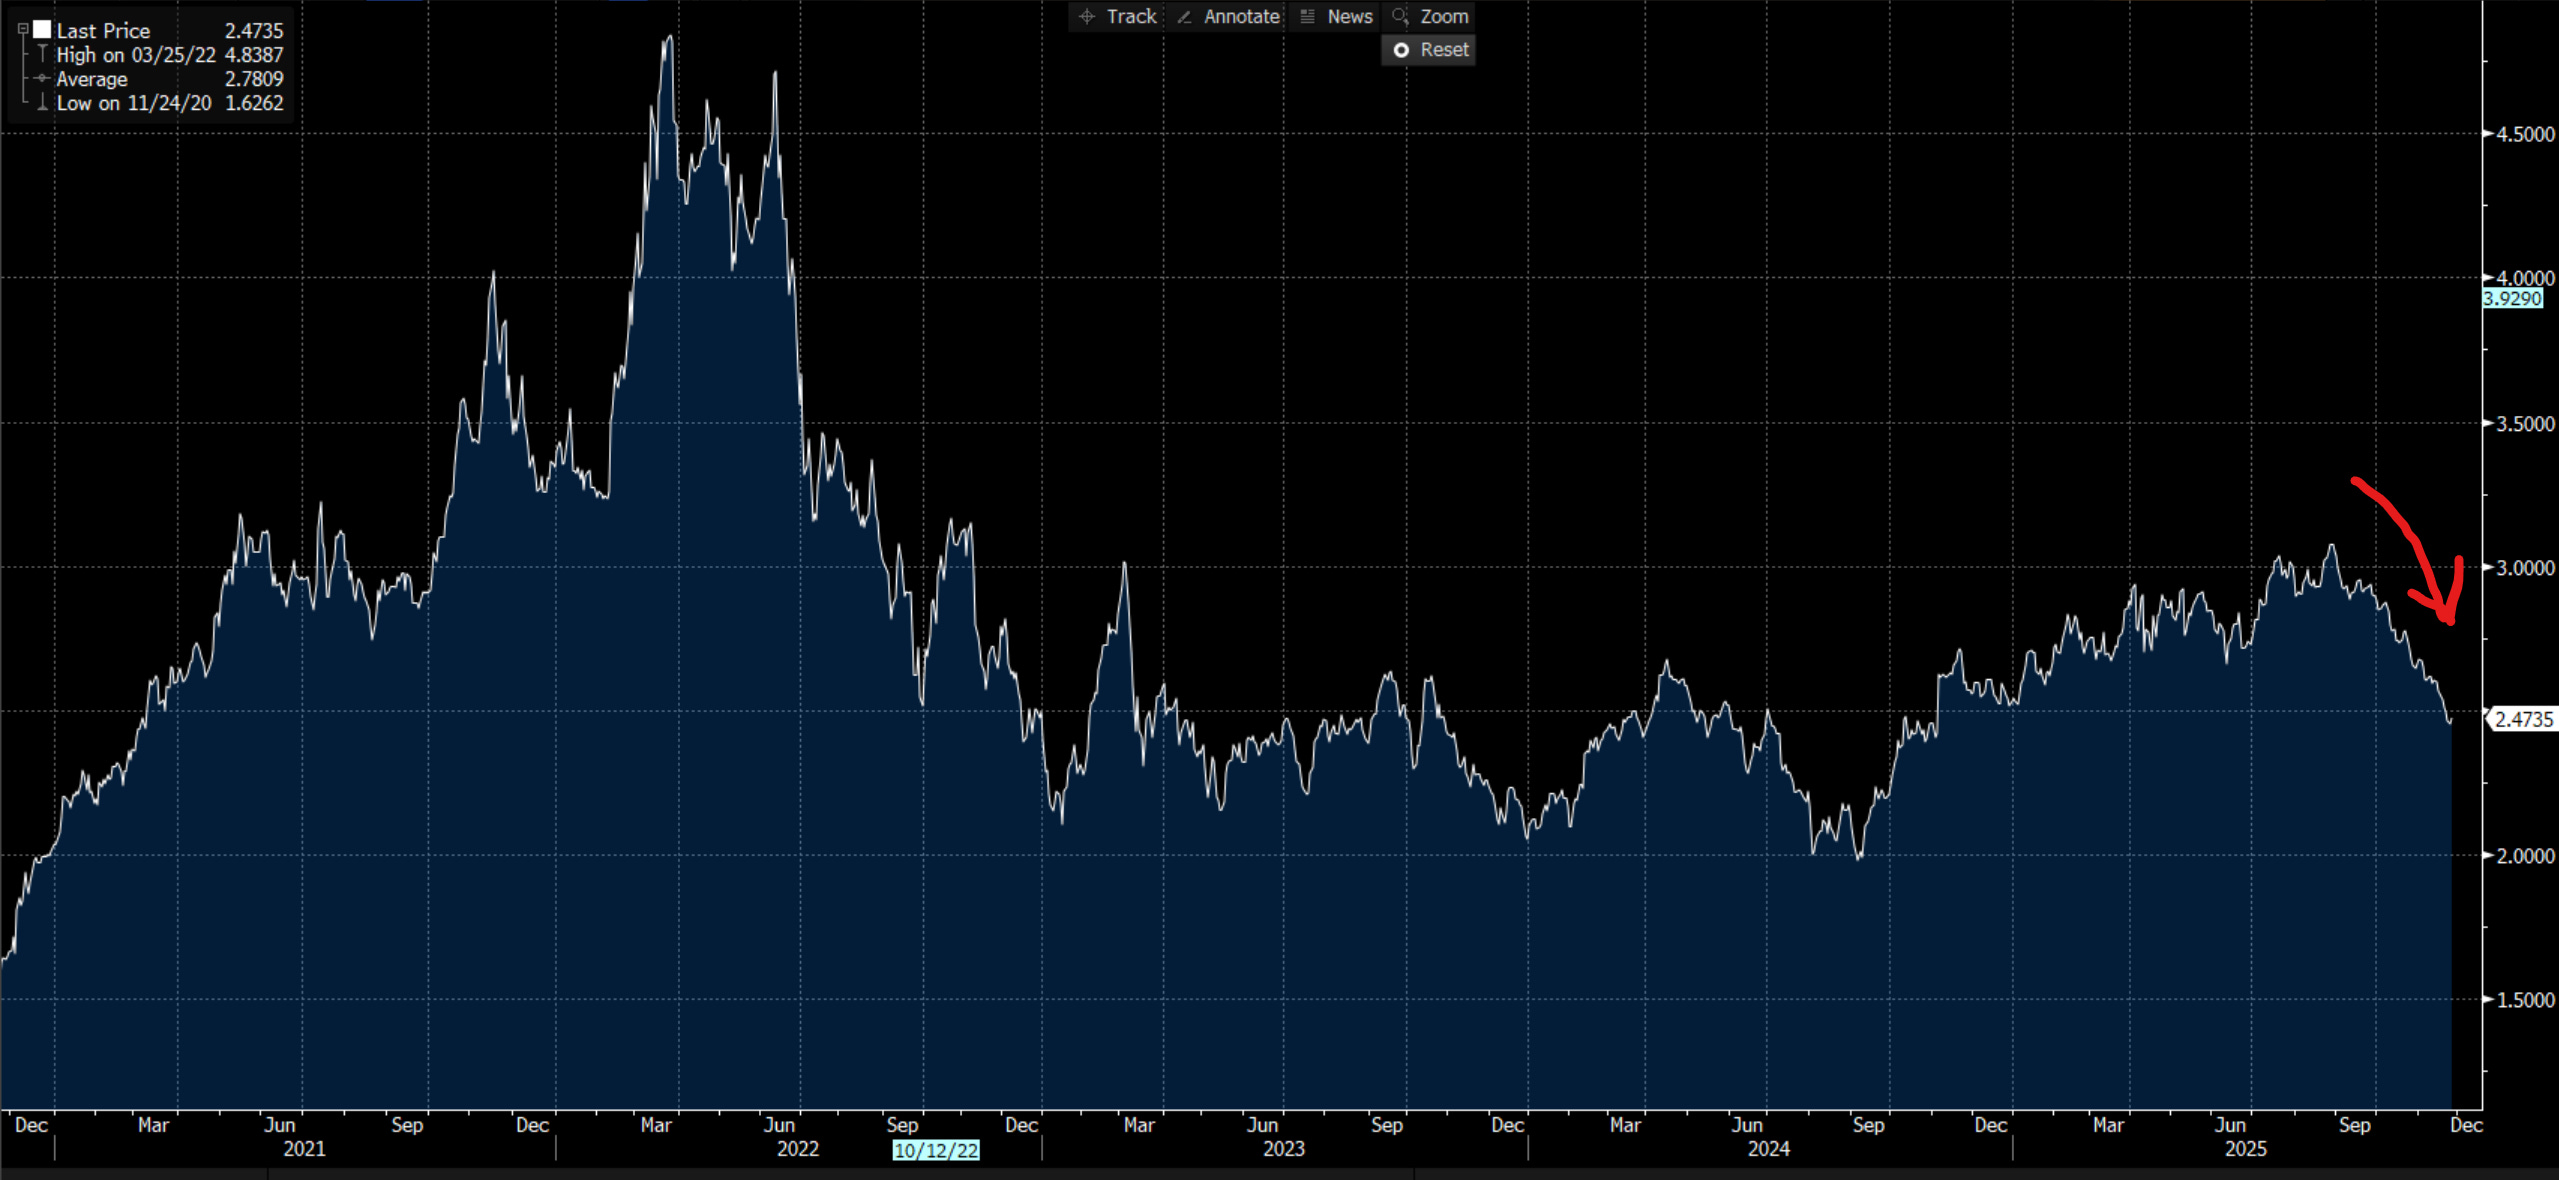The height and width of the screenshot is (1180, 2559).
Task: Collapse the Last Price legend tree
Action: pyautogui.click(x=23, y=30)
